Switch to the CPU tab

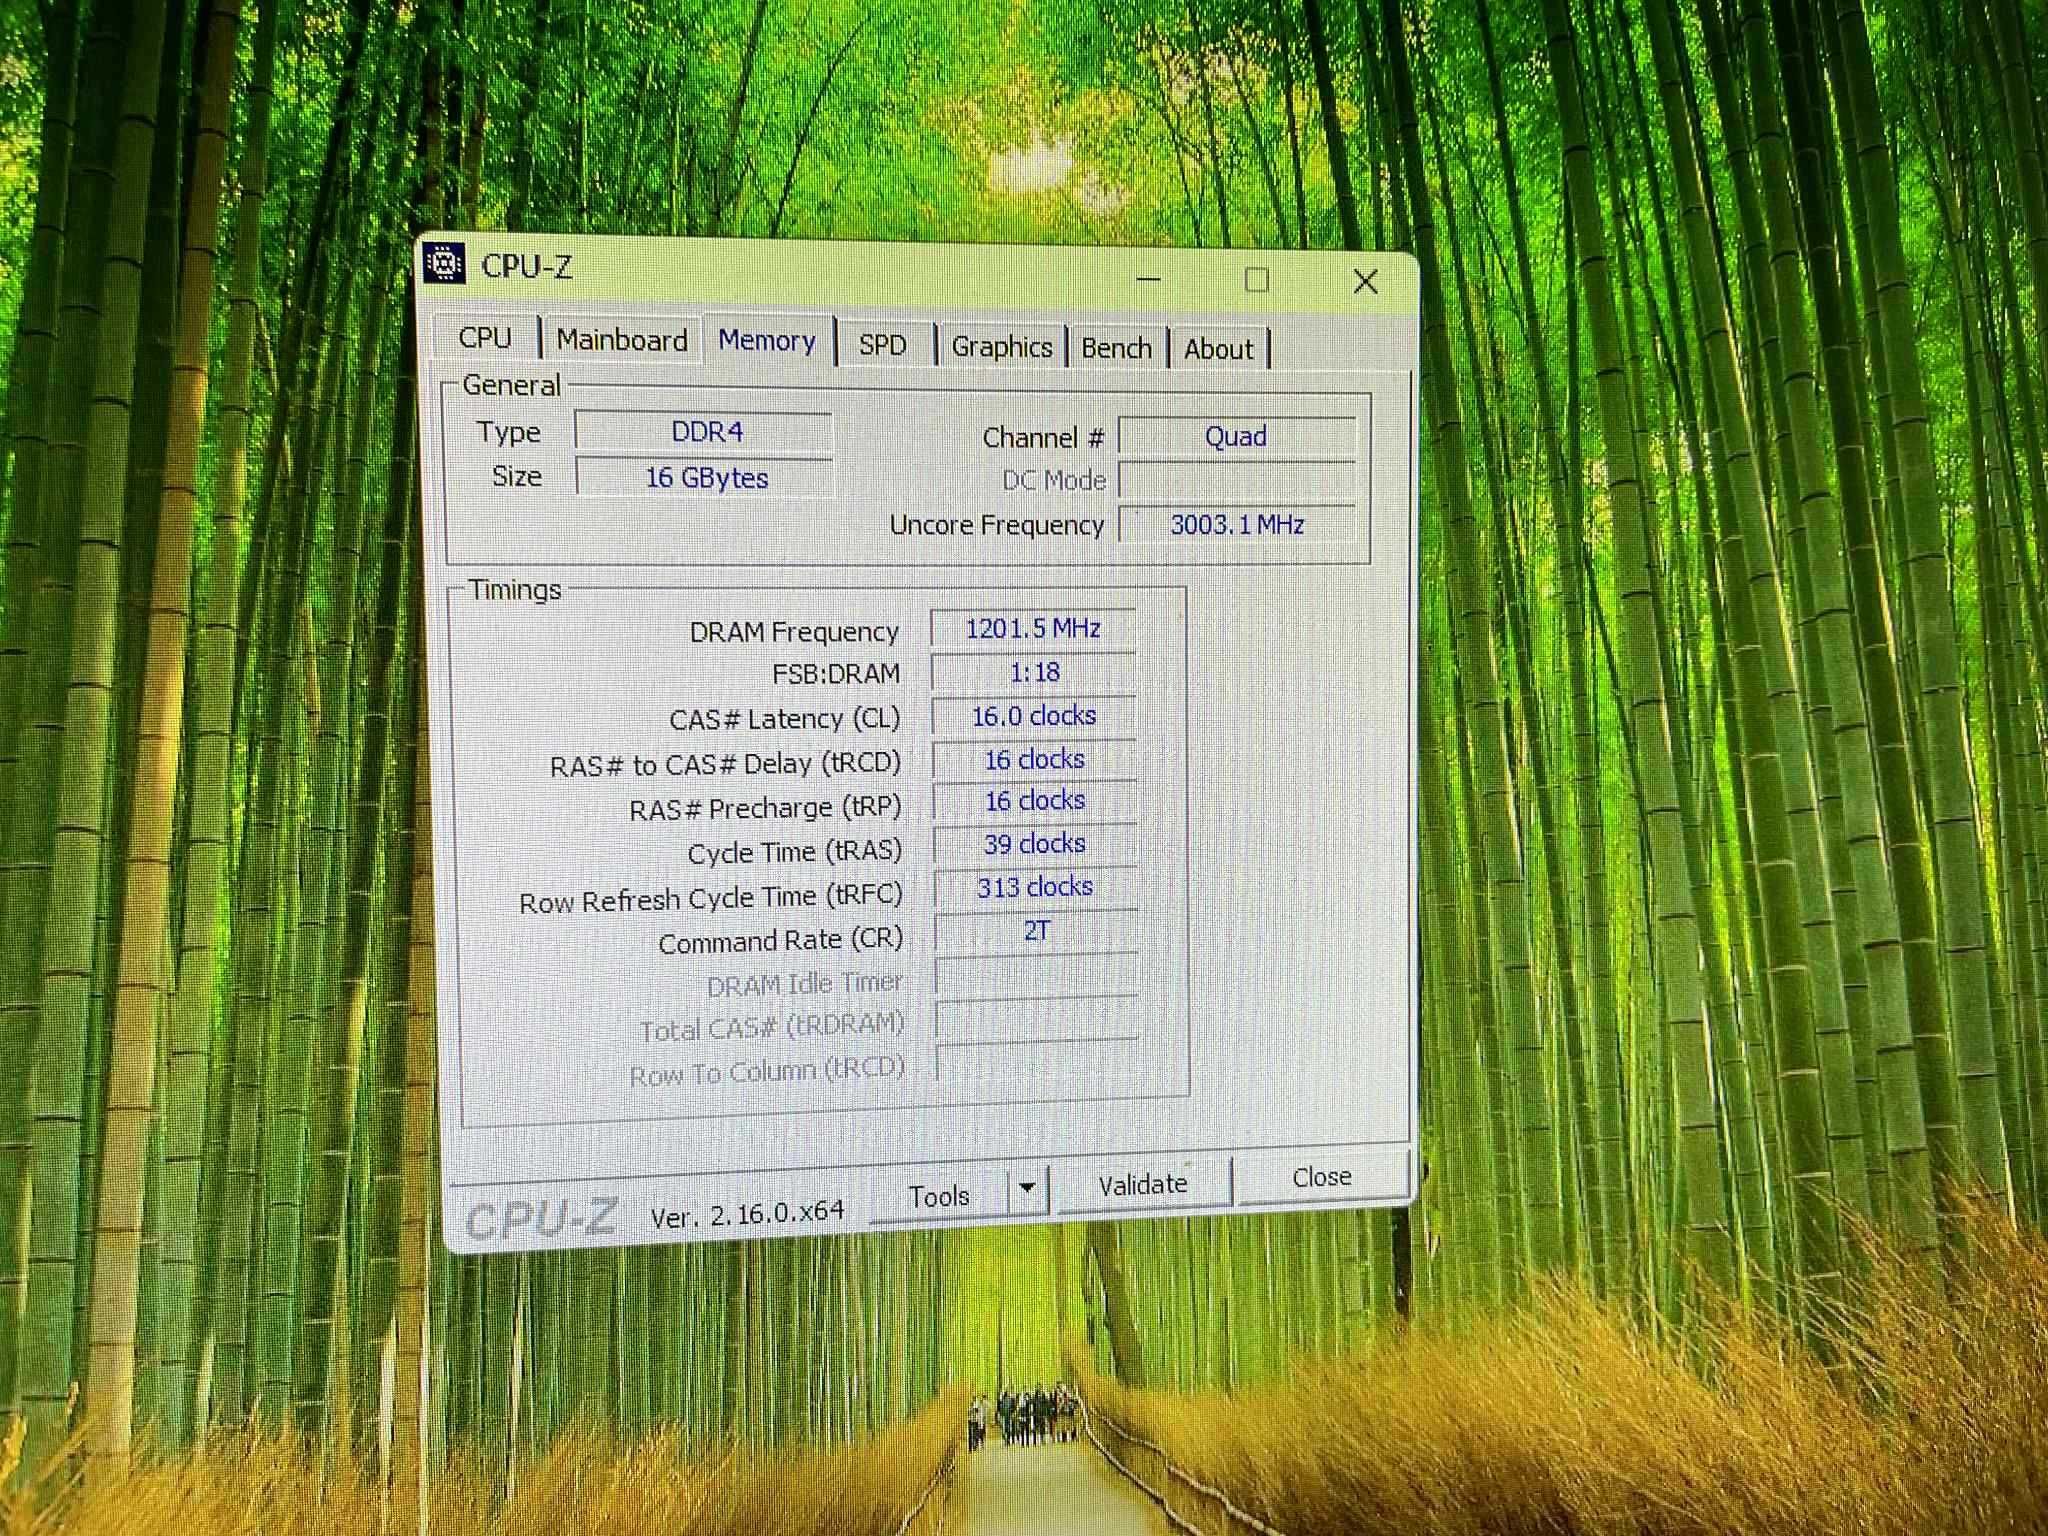(x=485, y=338)
